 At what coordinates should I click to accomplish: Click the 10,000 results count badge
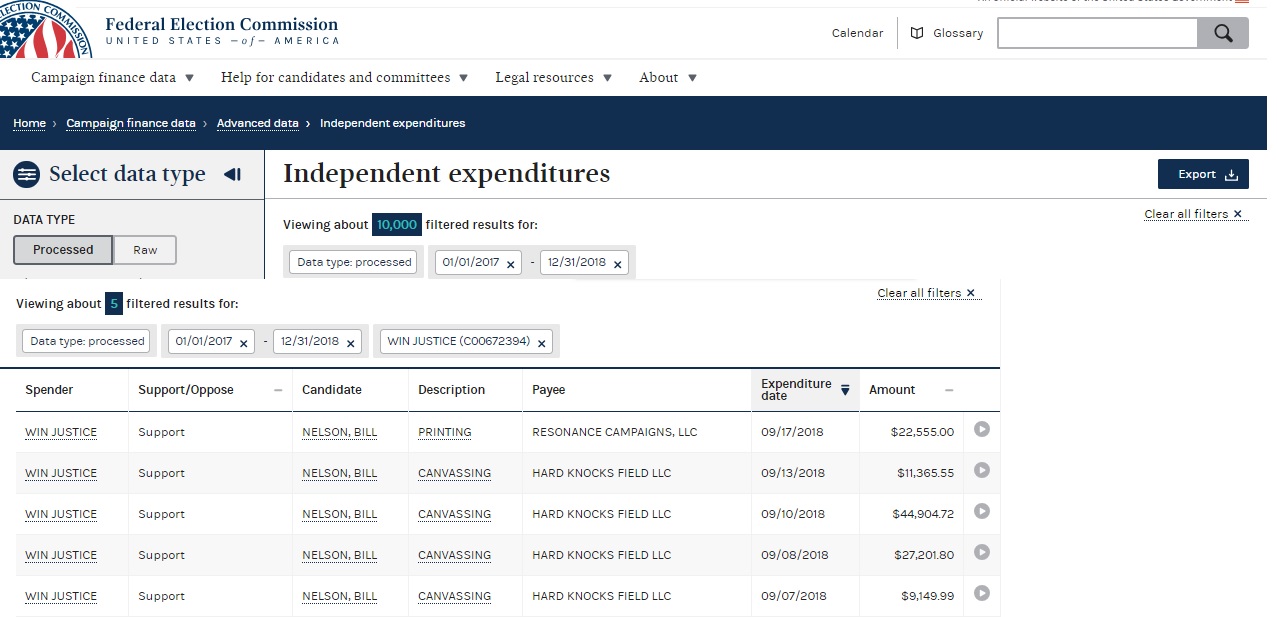(x=397, y=225)
